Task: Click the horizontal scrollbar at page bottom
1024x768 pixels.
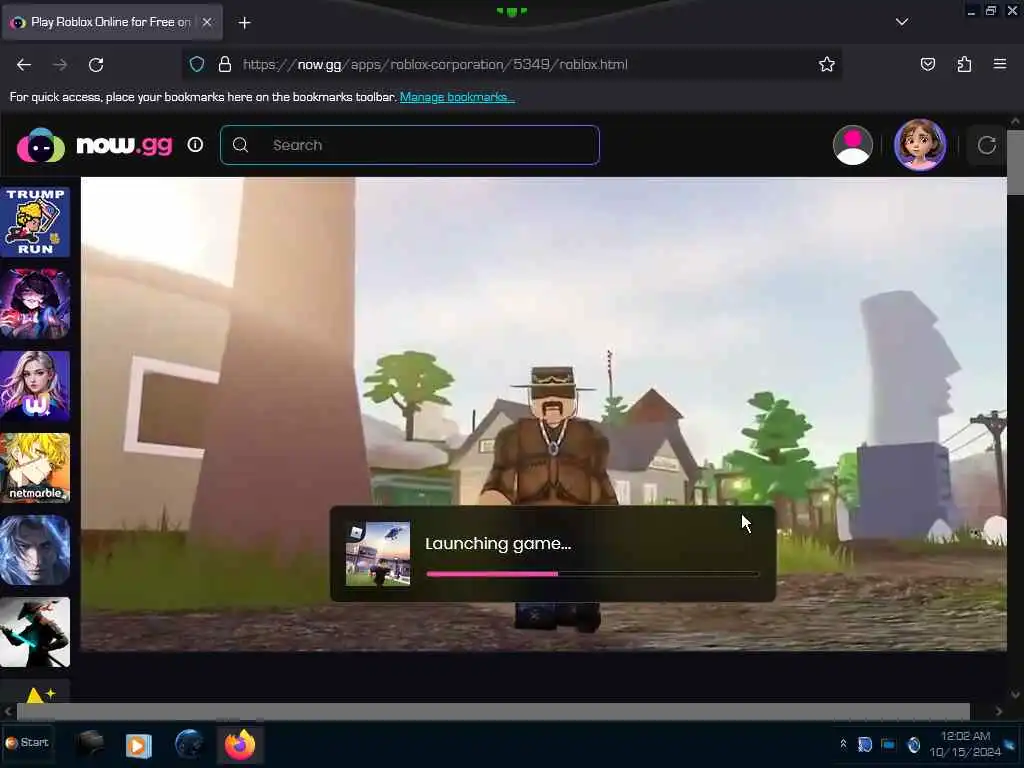Action: point(493,711)
